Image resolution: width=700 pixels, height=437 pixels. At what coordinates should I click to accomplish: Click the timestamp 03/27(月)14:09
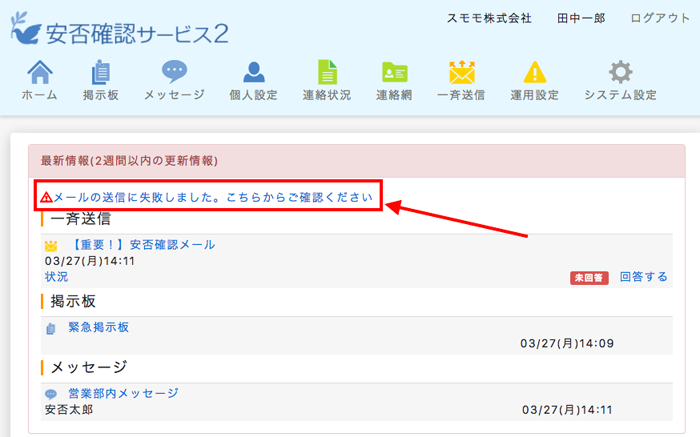pos(567,343)
